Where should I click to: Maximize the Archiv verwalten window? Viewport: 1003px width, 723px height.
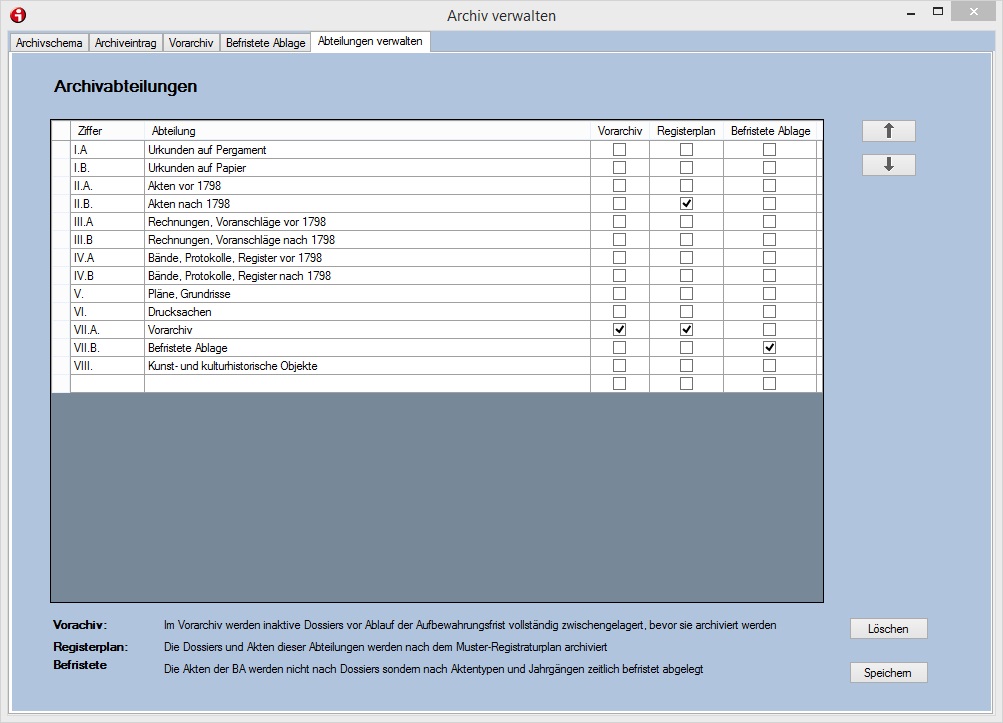click(938, 13)
